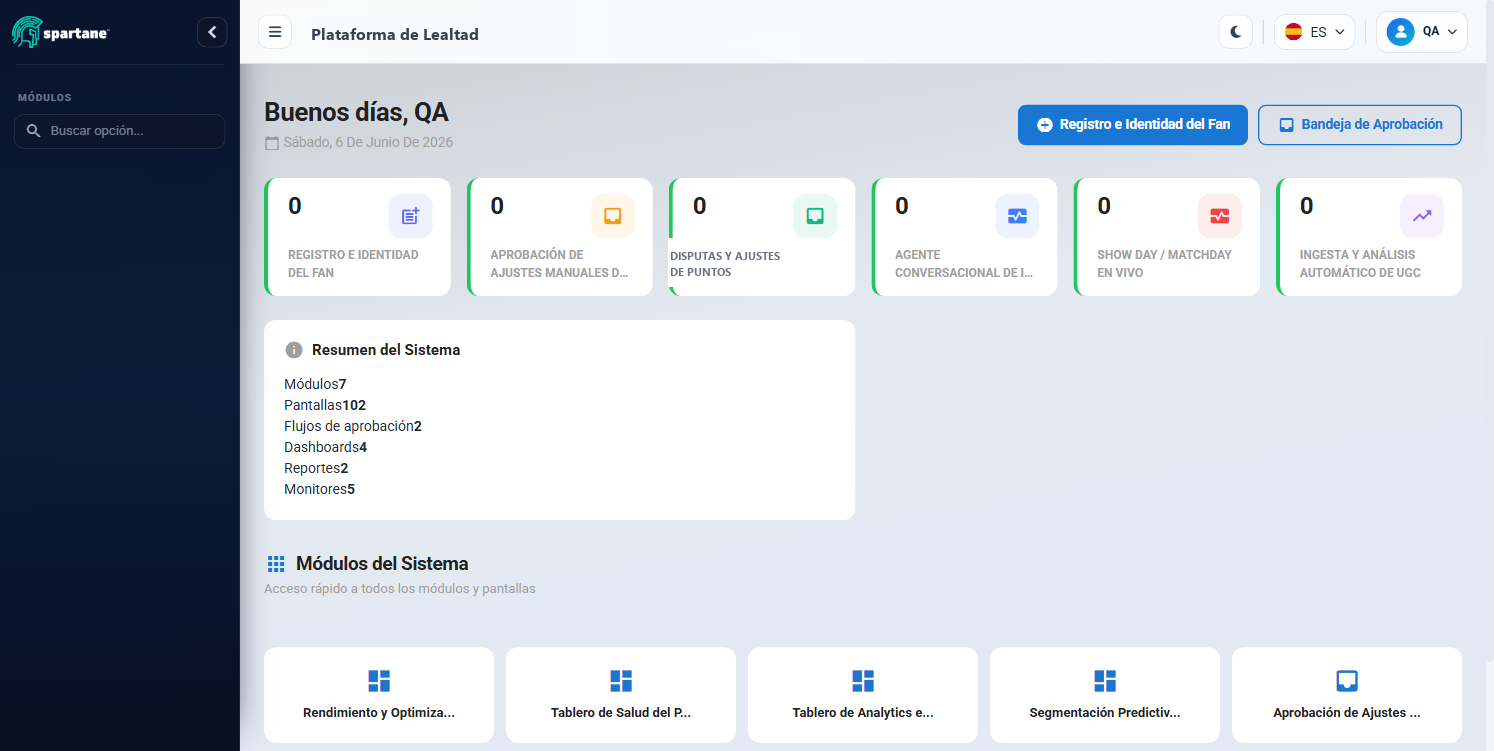Click the 'Flujos de aprobación2' summary line
The width and height of the screenshot is (1494, 751).
coord(353,426)
